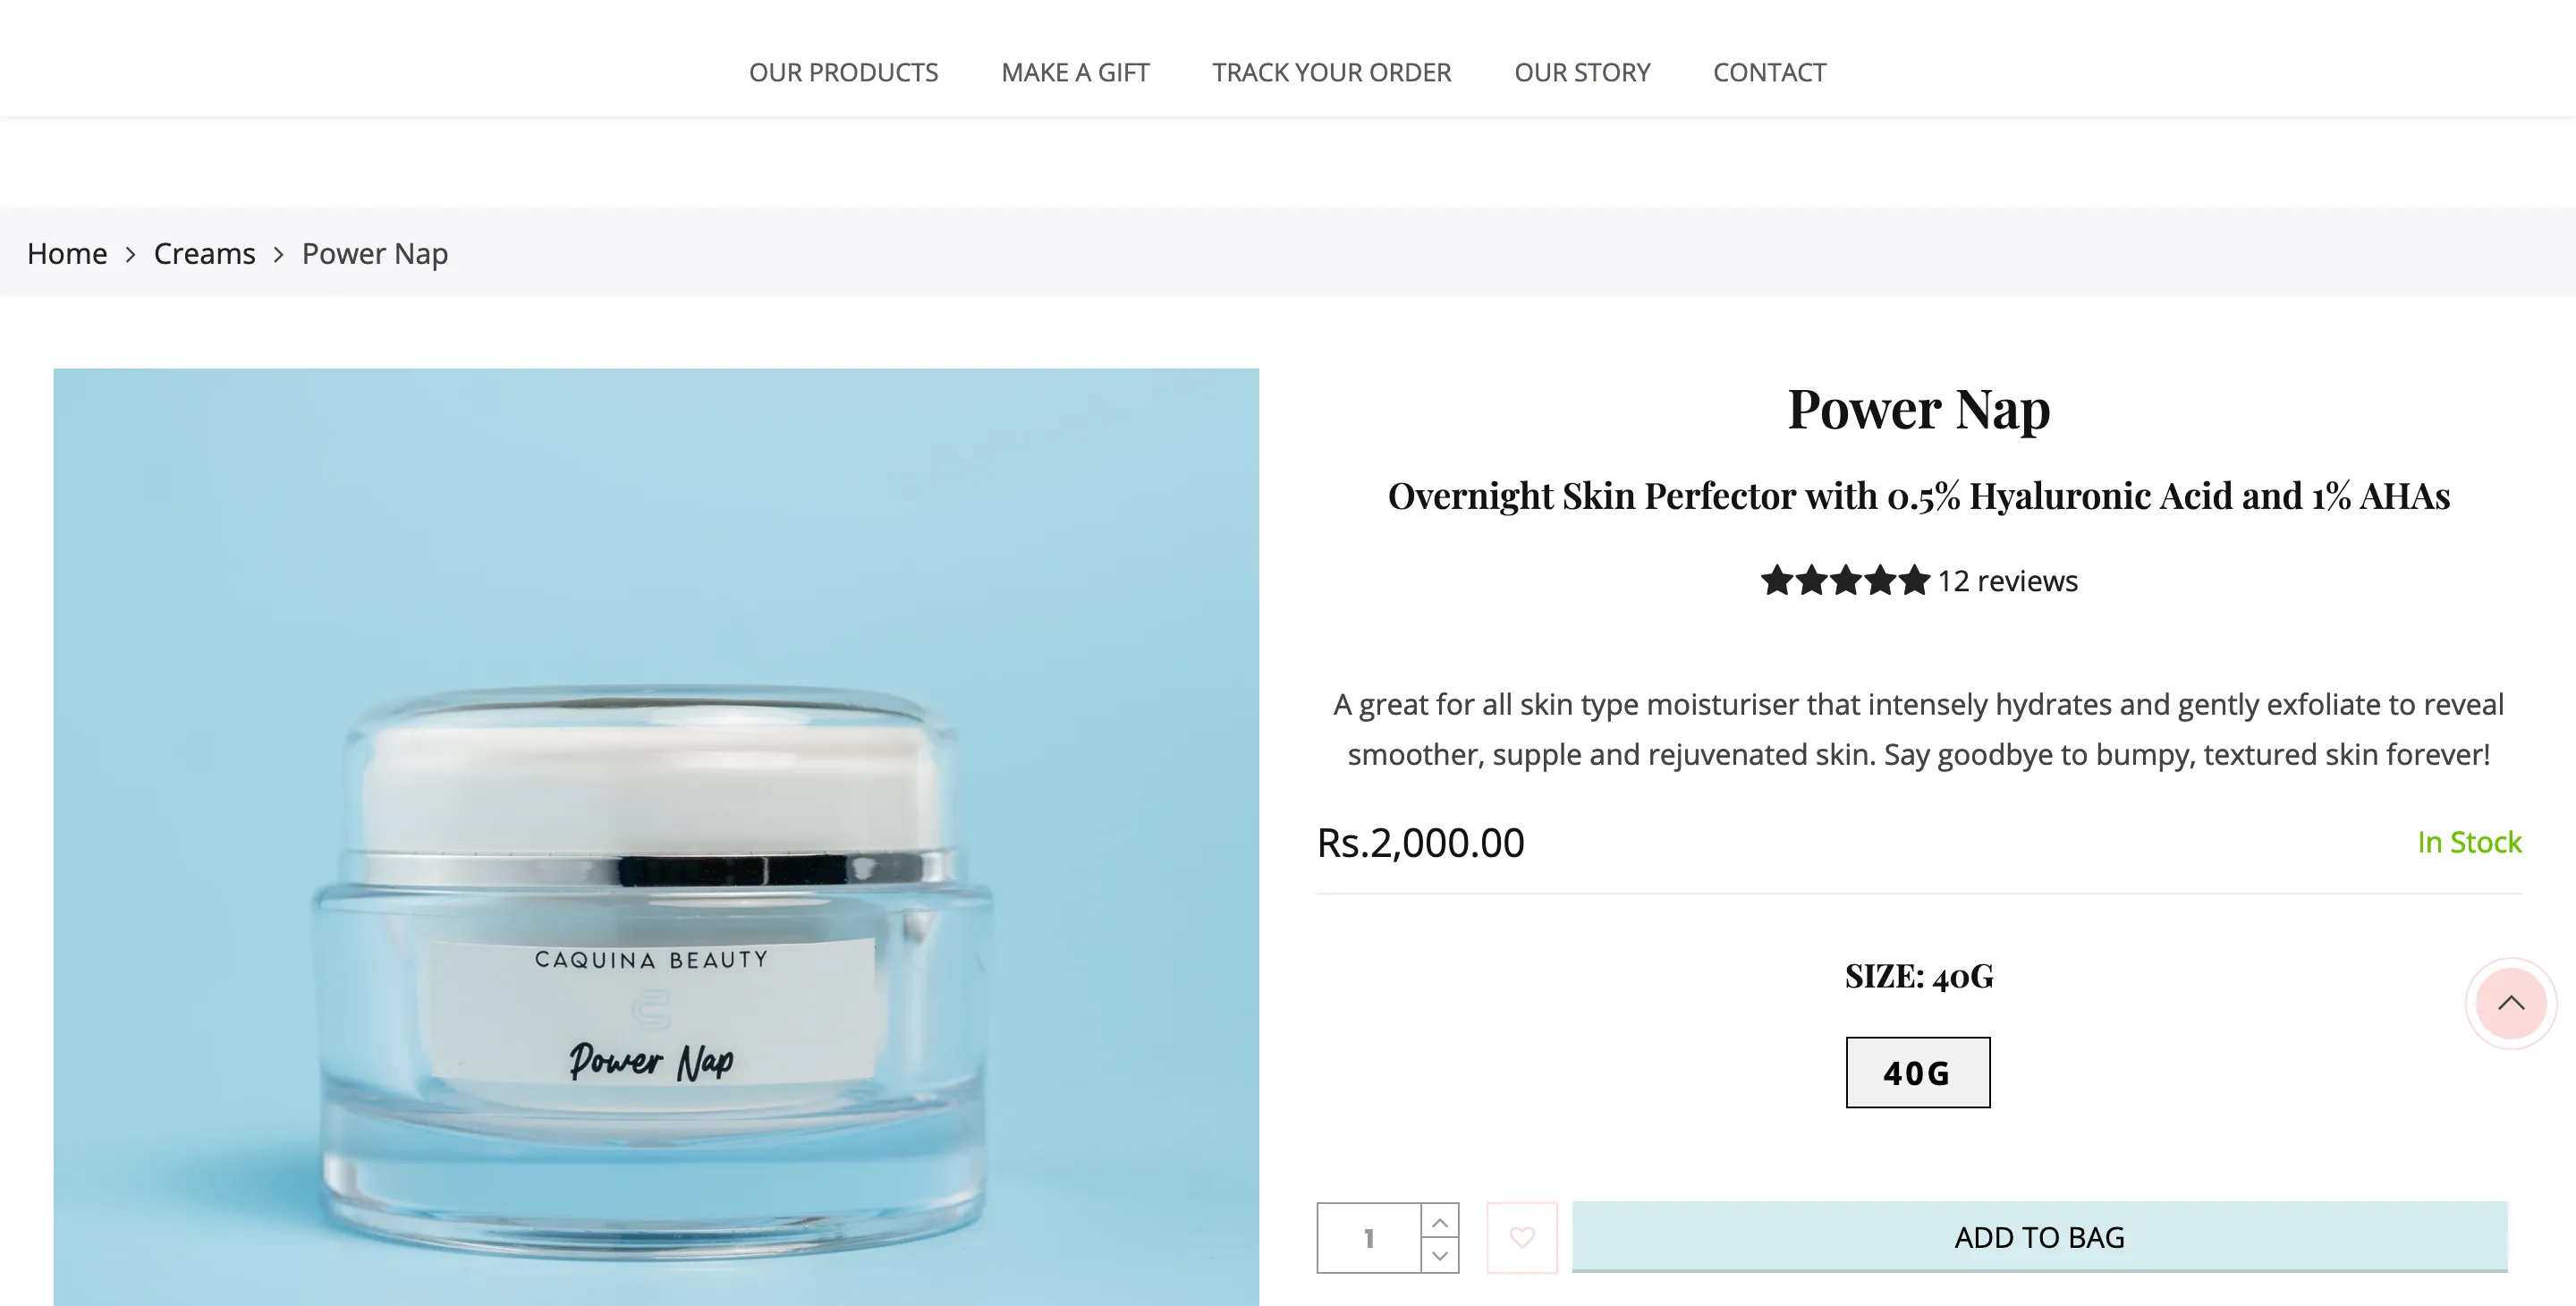Increase quantity with the up arrow
Screen dimensions: 2576x1306
tap(1440, 1221)
